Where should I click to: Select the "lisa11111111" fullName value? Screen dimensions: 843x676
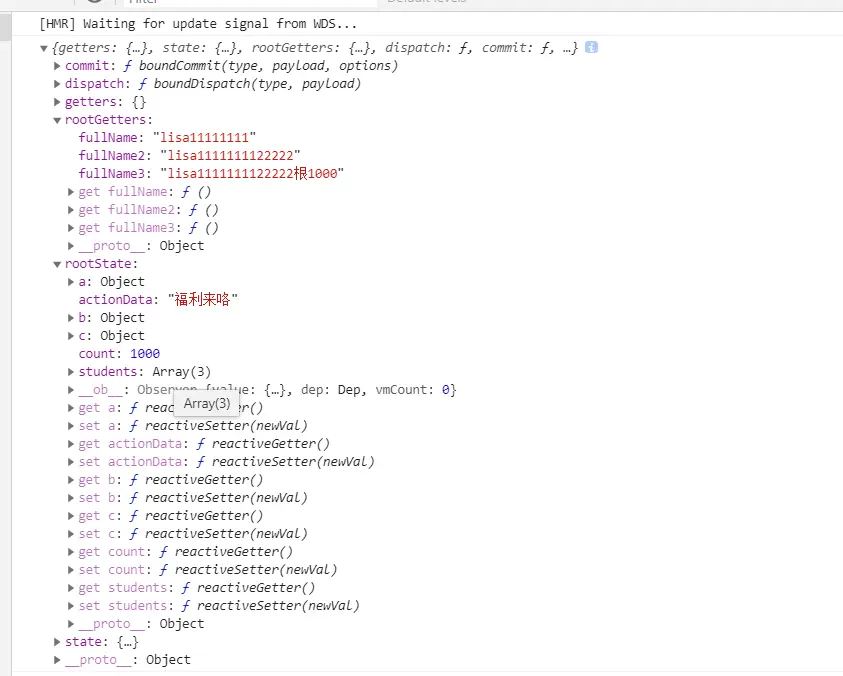204,138
